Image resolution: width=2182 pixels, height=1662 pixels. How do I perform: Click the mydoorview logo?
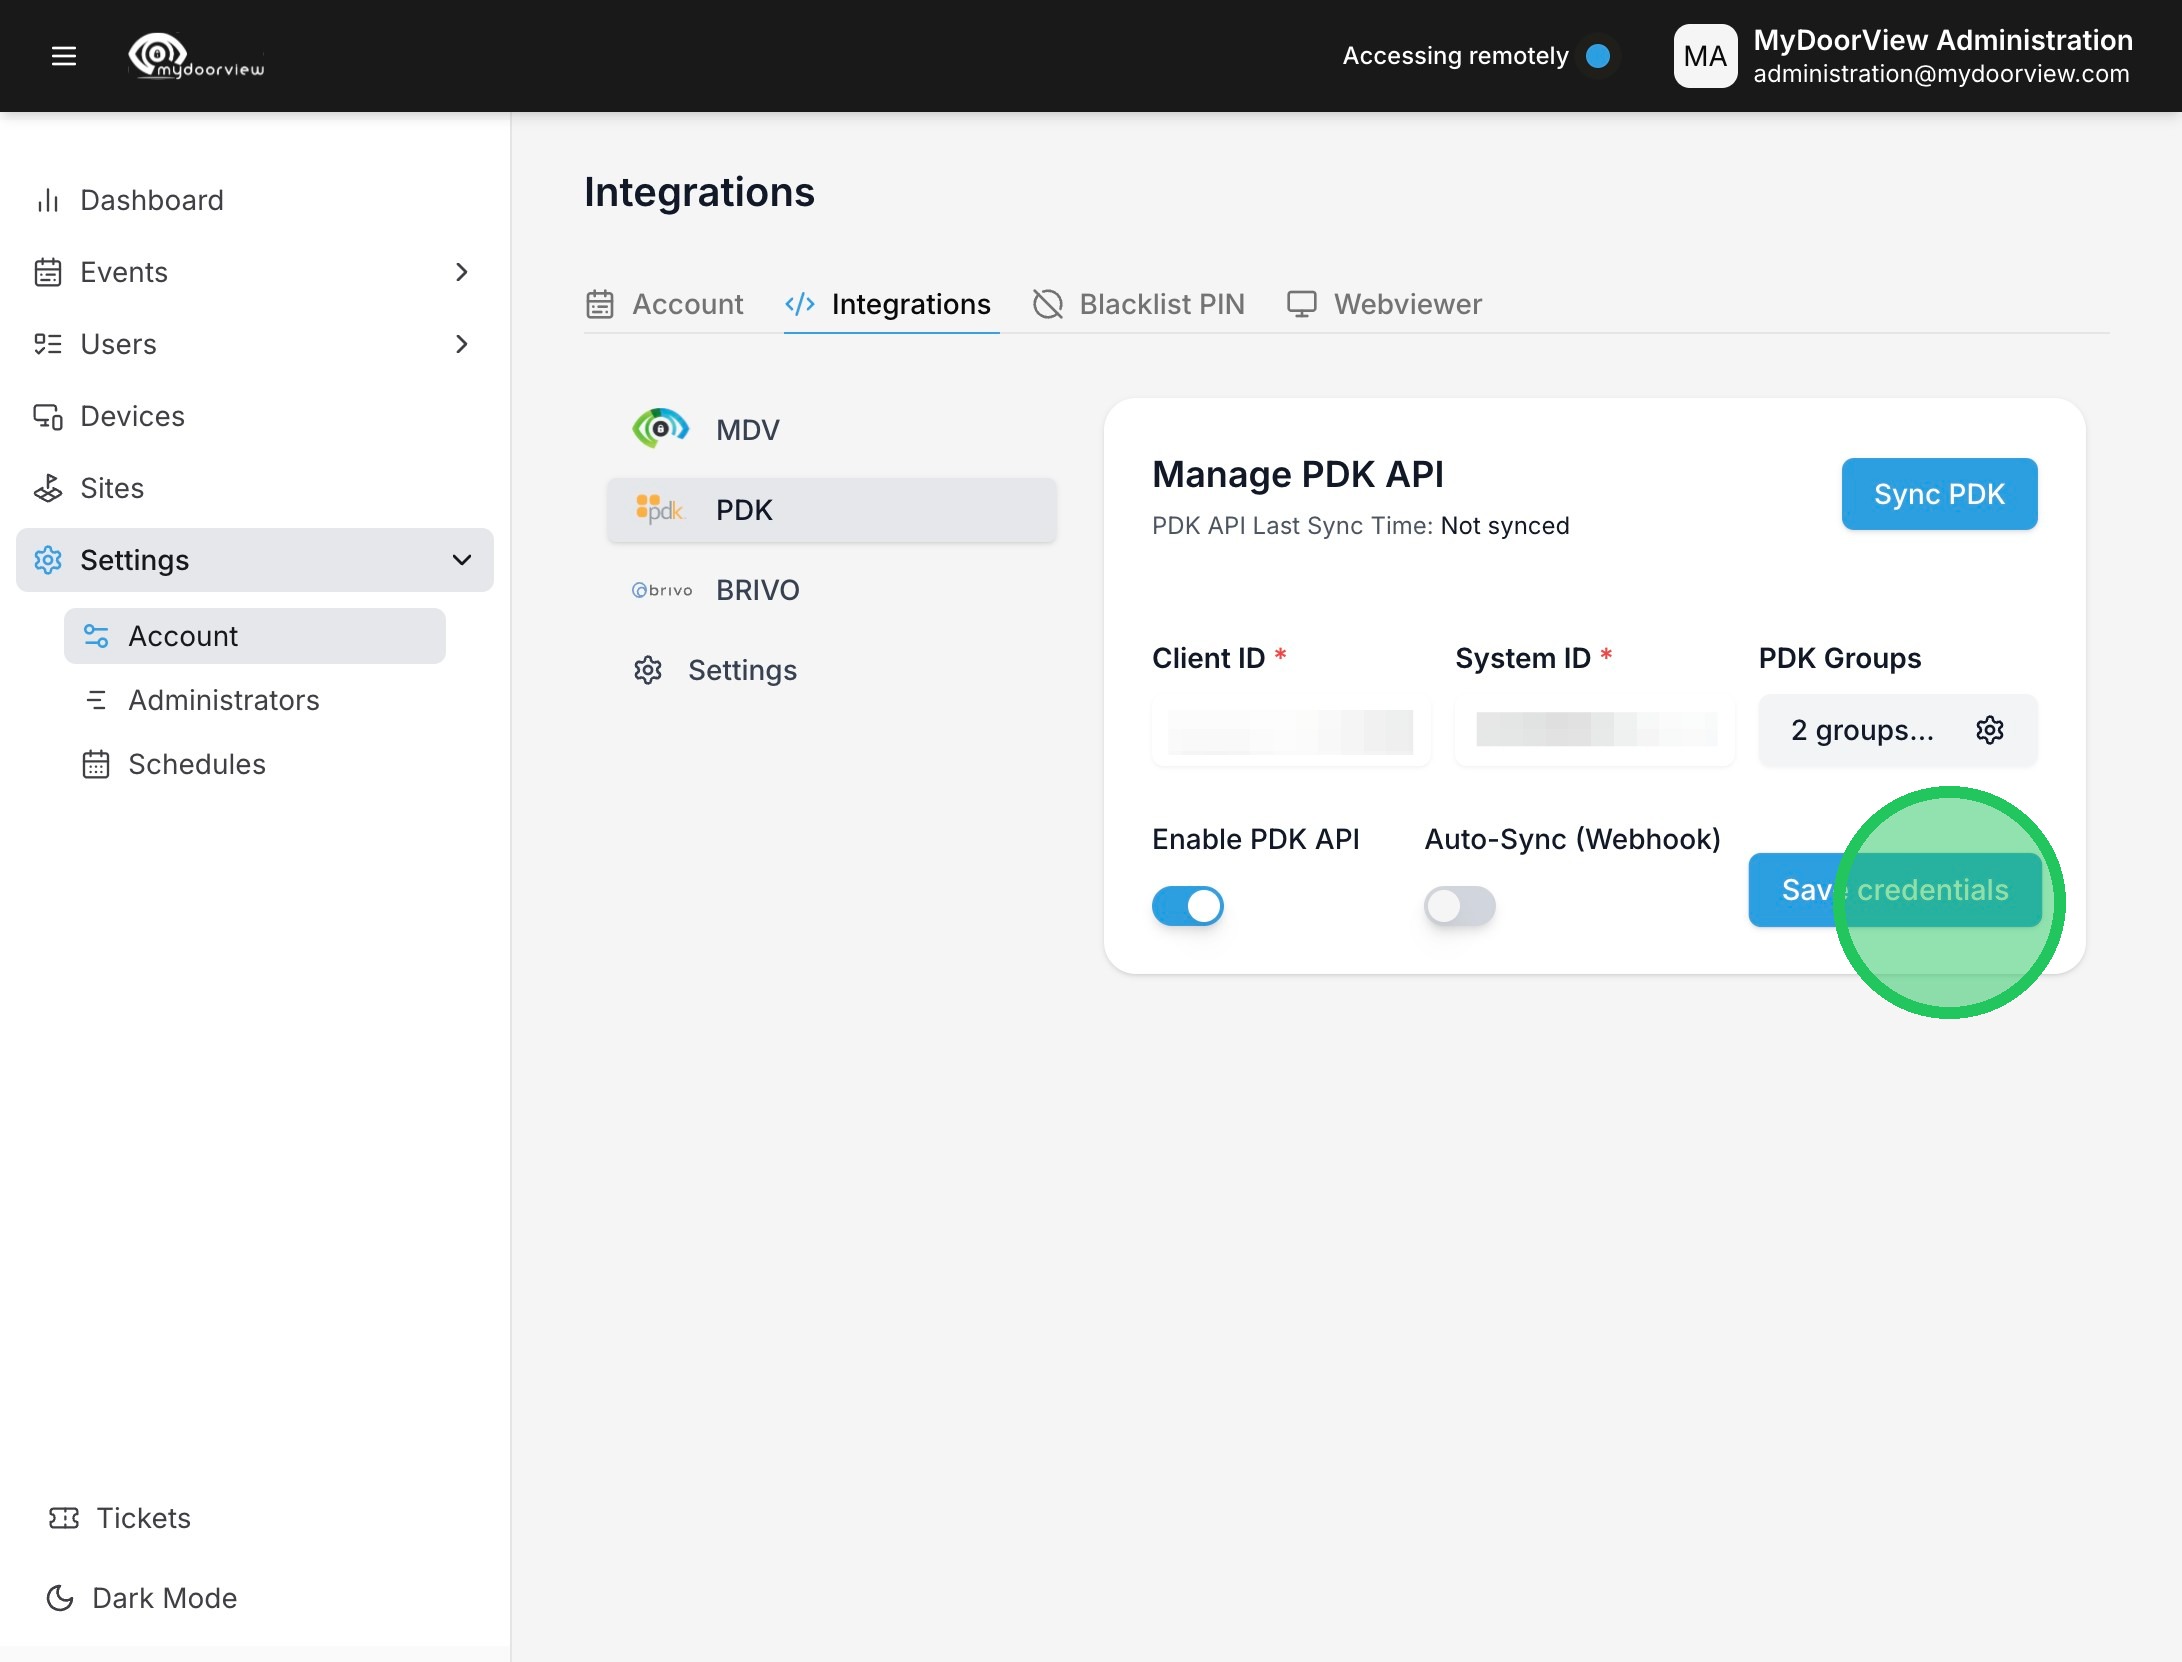(x=196, y=56)
